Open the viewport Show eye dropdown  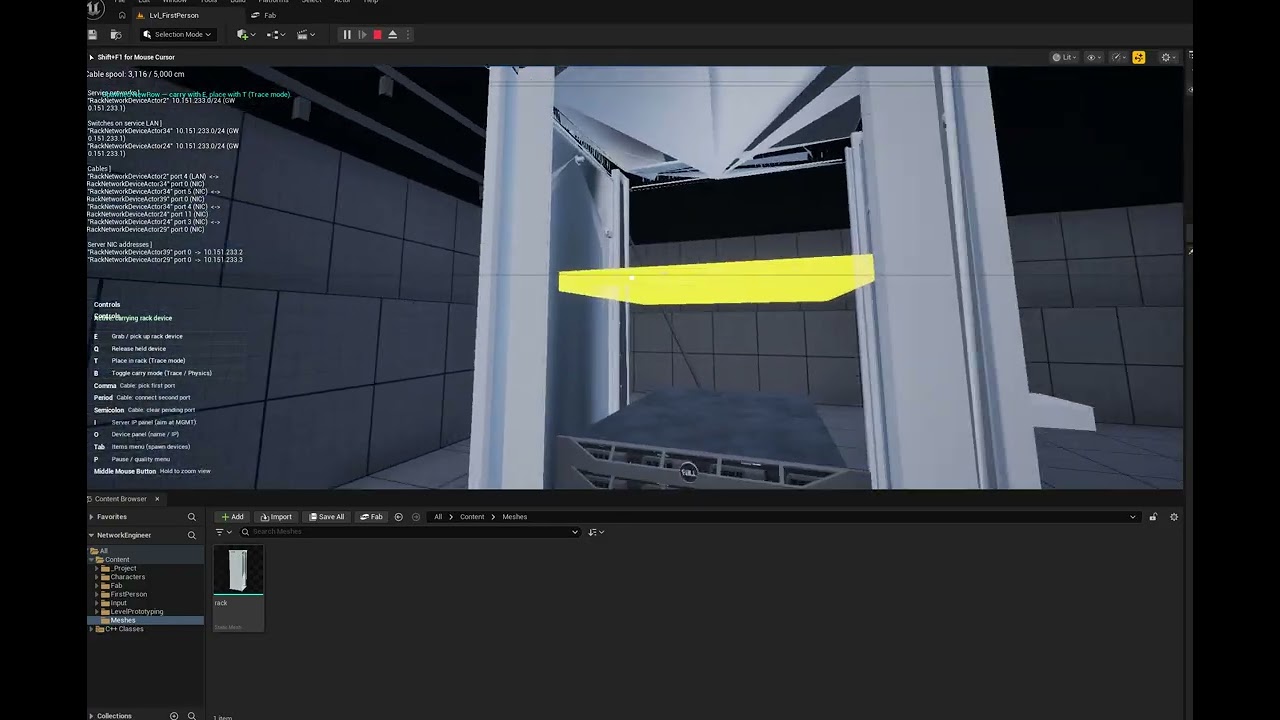tap(1094, 57)
